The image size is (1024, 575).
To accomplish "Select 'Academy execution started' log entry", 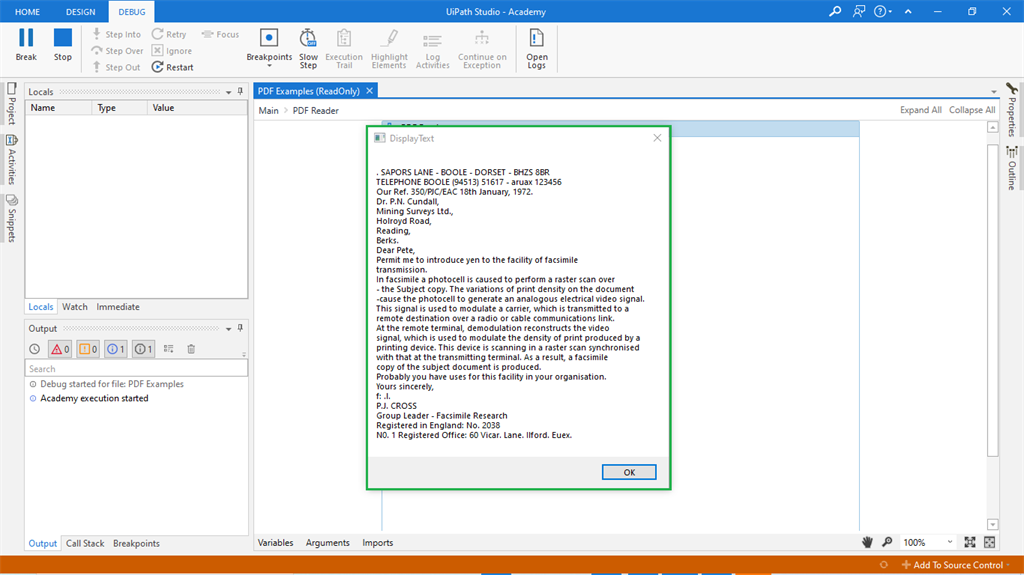I will pyautogui.click(x=94, y=398).
